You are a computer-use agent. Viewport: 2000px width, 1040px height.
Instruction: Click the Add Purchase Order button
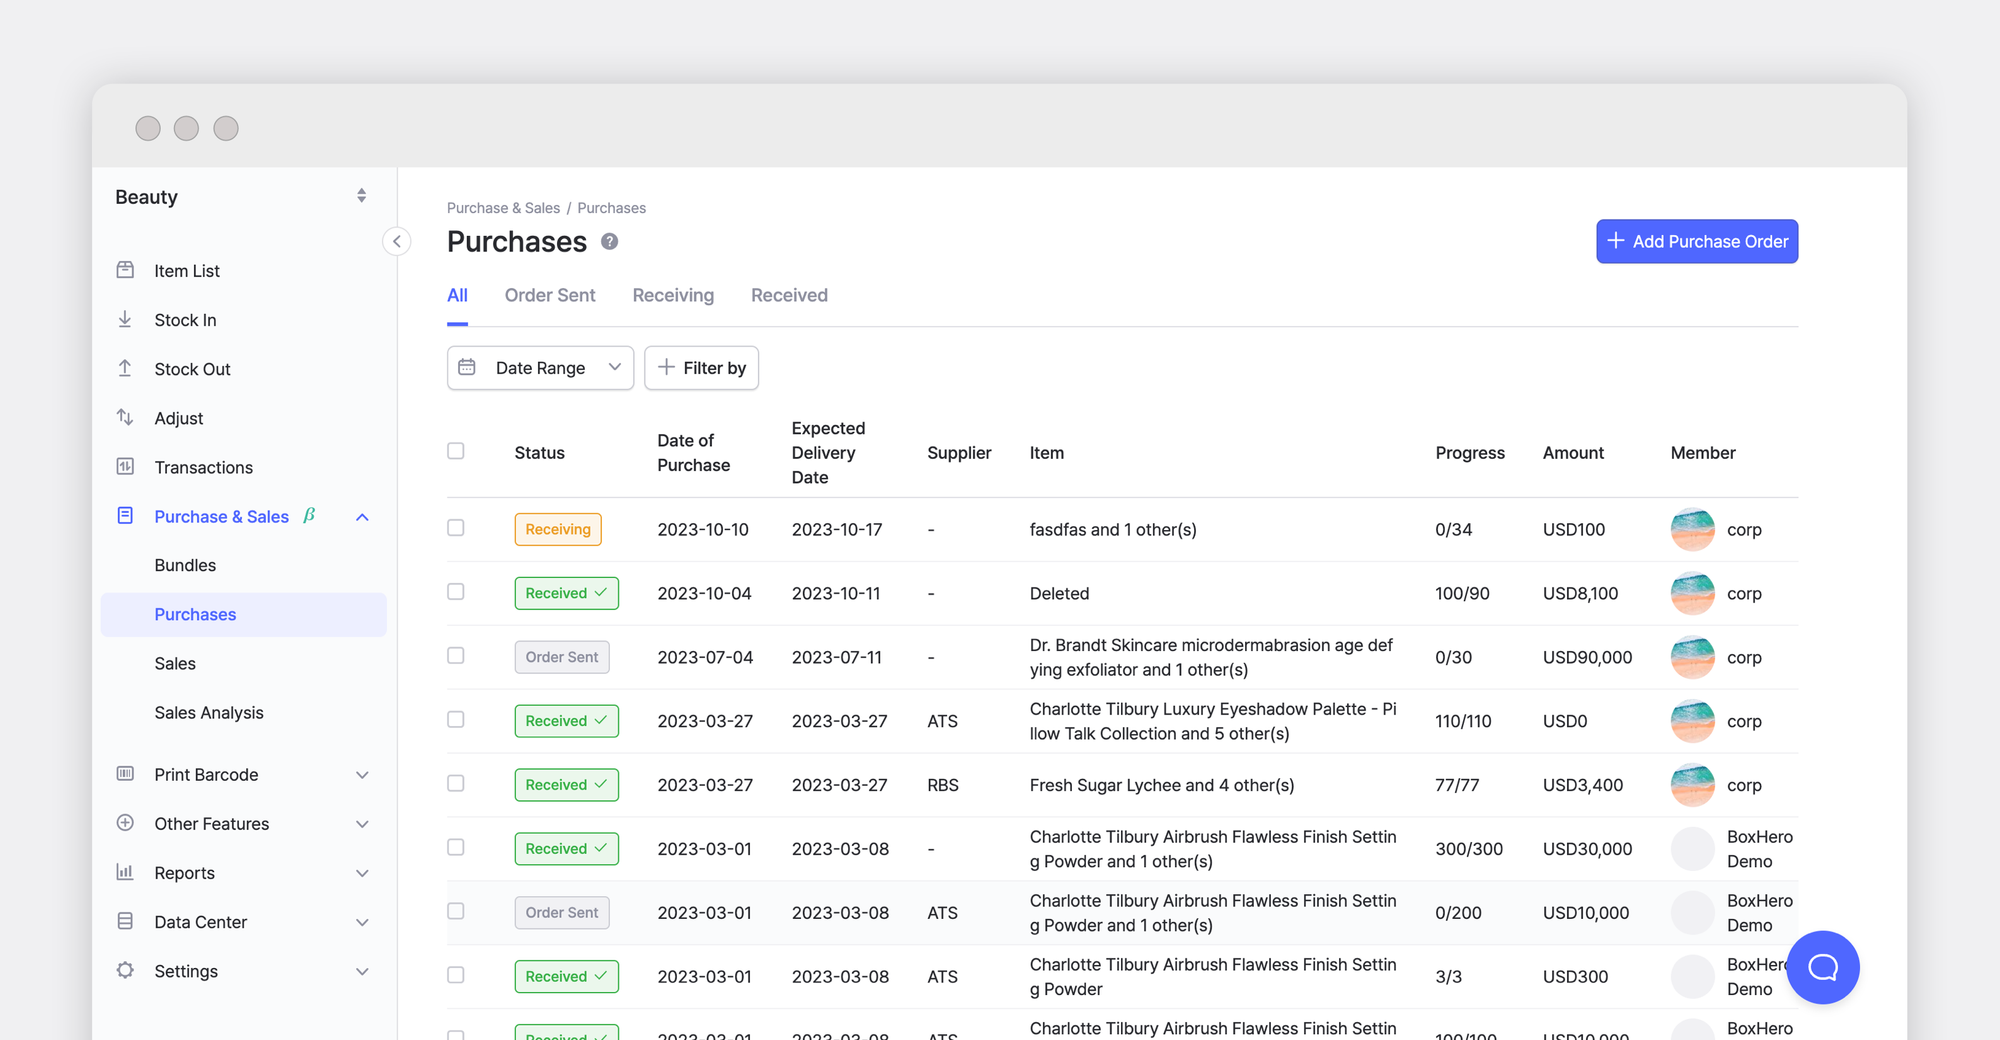[x=1696, y=242]
